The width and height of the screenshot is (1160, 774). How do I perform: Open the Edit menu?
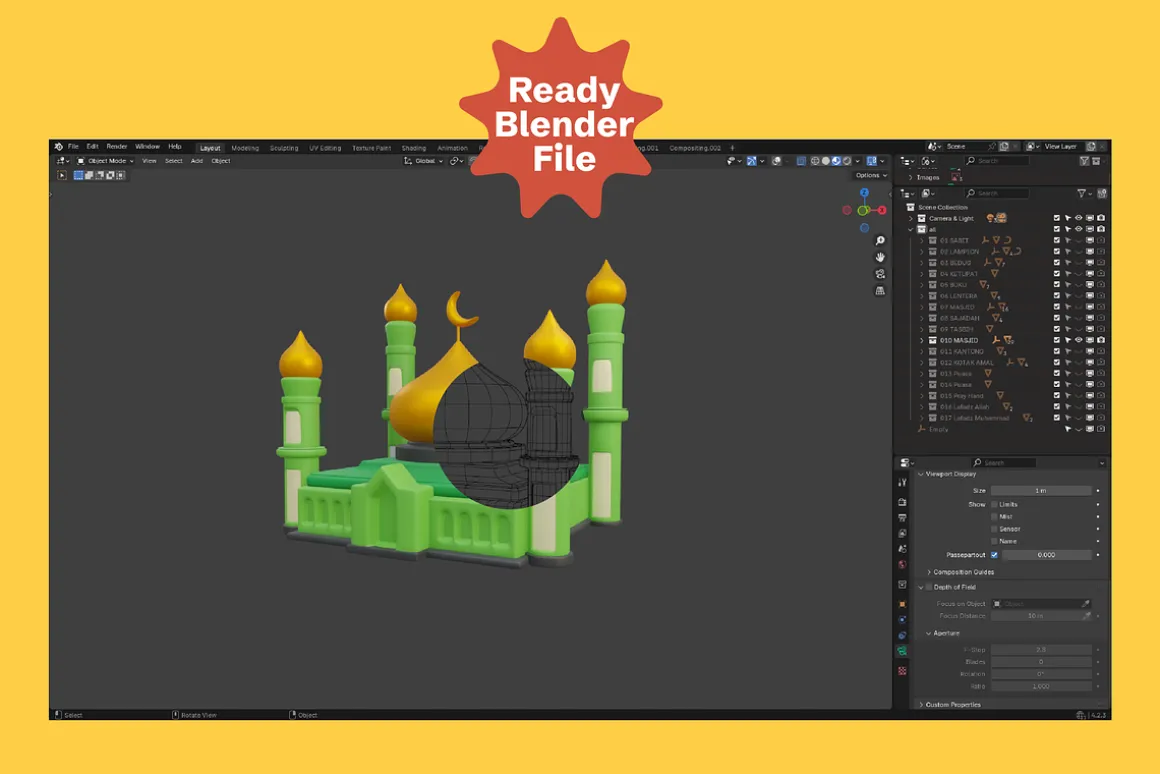[x=92, y=147]
